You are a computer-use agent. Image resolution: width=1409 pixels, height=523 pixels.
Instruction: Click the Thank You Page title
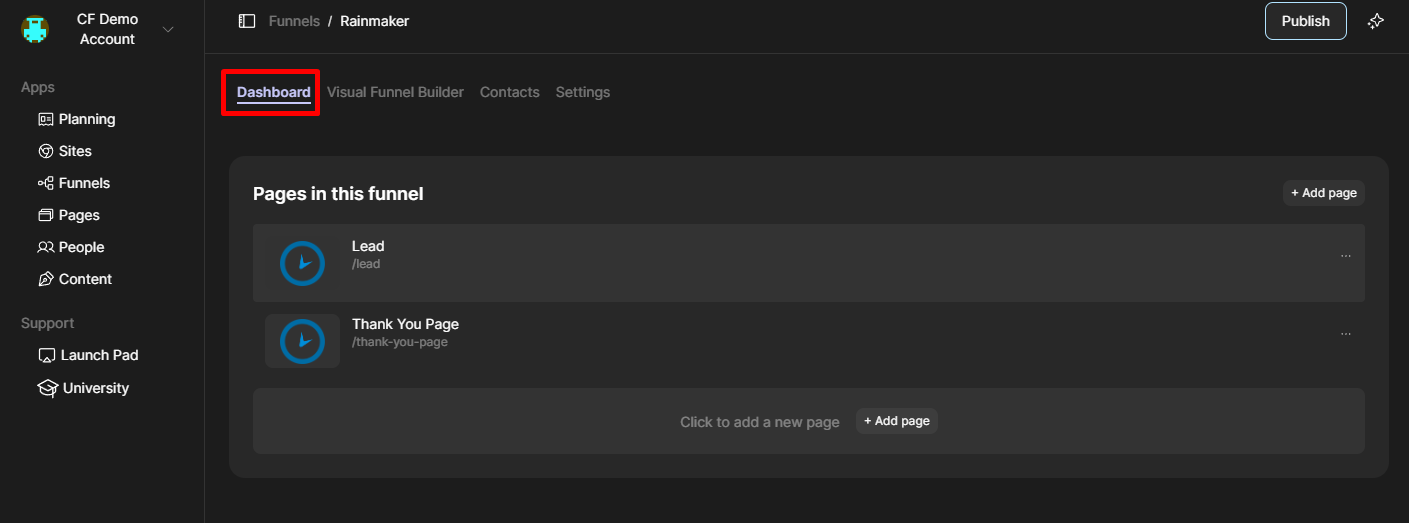(405, 324)
